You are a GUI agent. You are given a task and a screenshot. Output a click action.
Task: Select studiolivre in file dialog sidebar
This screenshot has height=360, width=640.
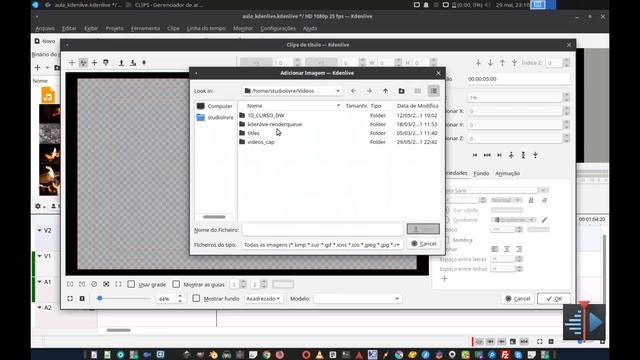click(215, 118)
